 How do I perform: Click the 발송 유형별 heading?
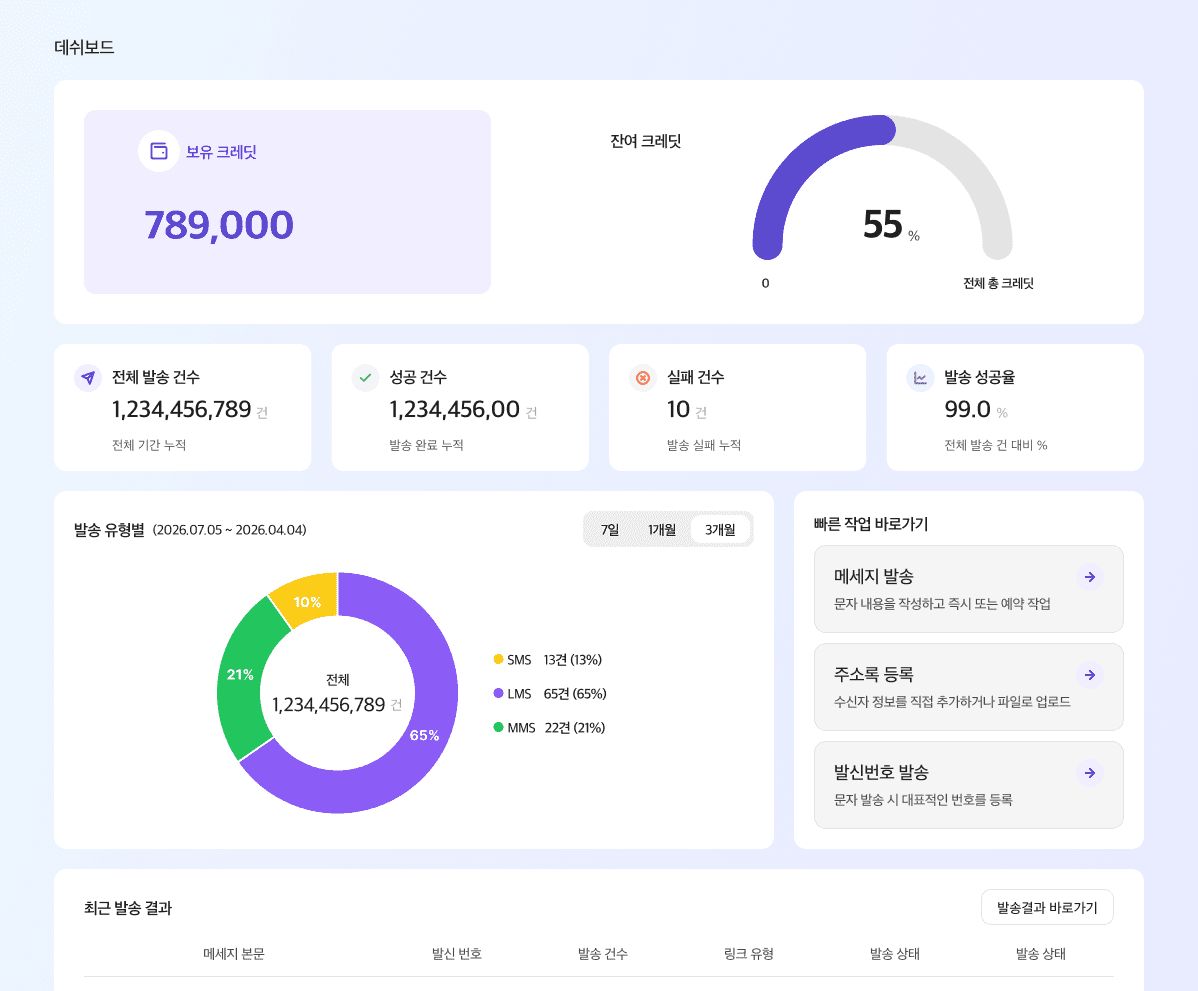coord(109,530)
